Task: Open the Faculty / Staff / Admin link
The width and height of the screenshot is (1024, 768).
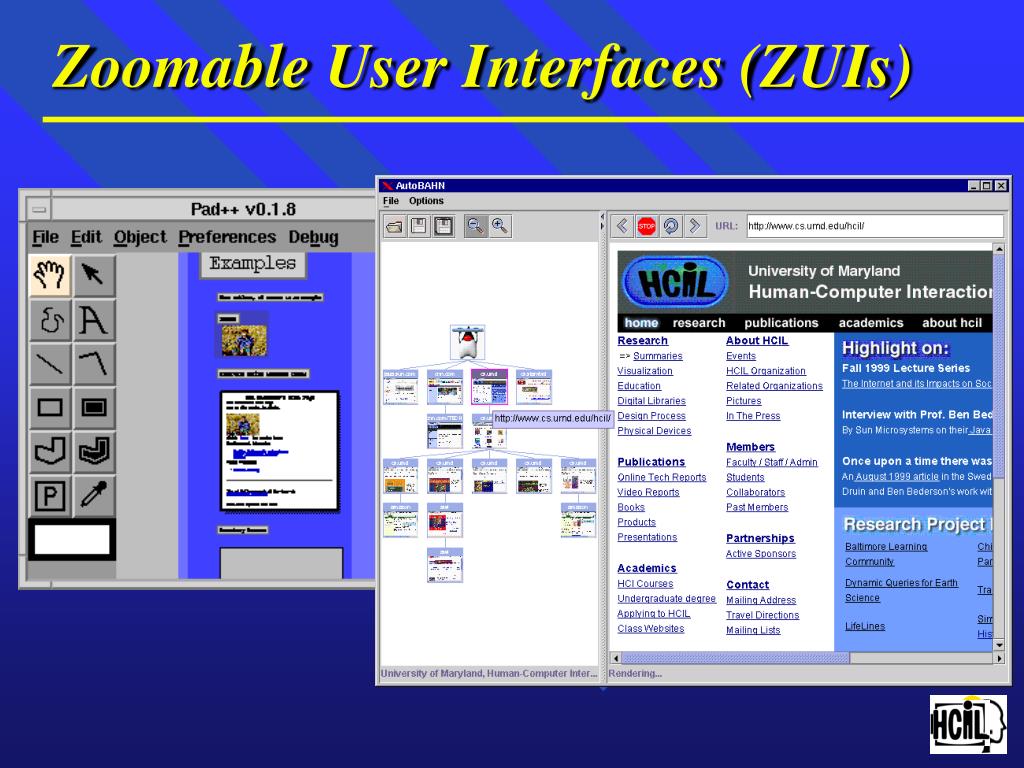Action: pyautogui.click(x=771, y=462)
